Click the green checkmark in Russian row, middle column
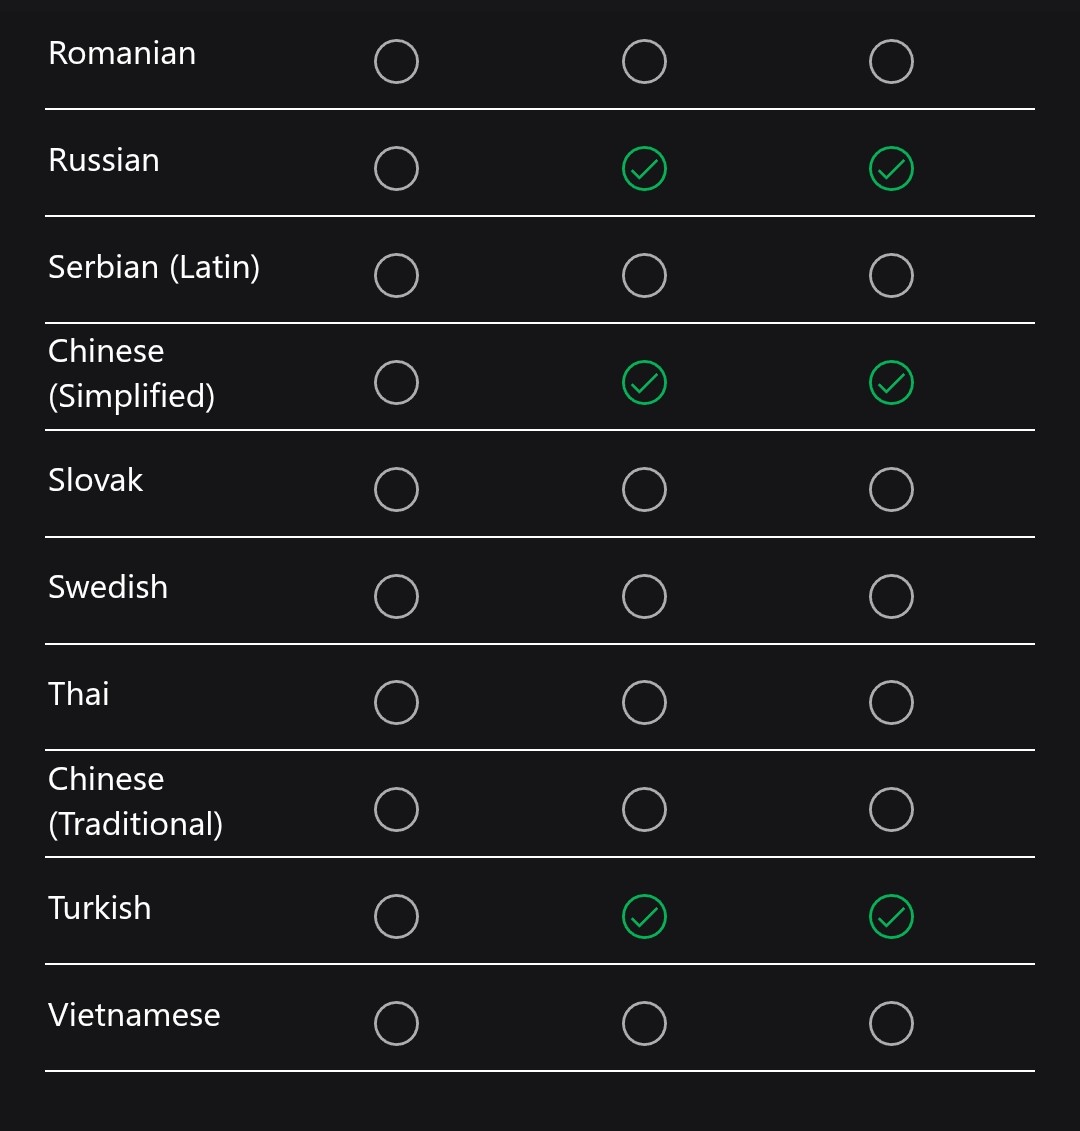1080x1131 pixels. click(x=644, y=169)
